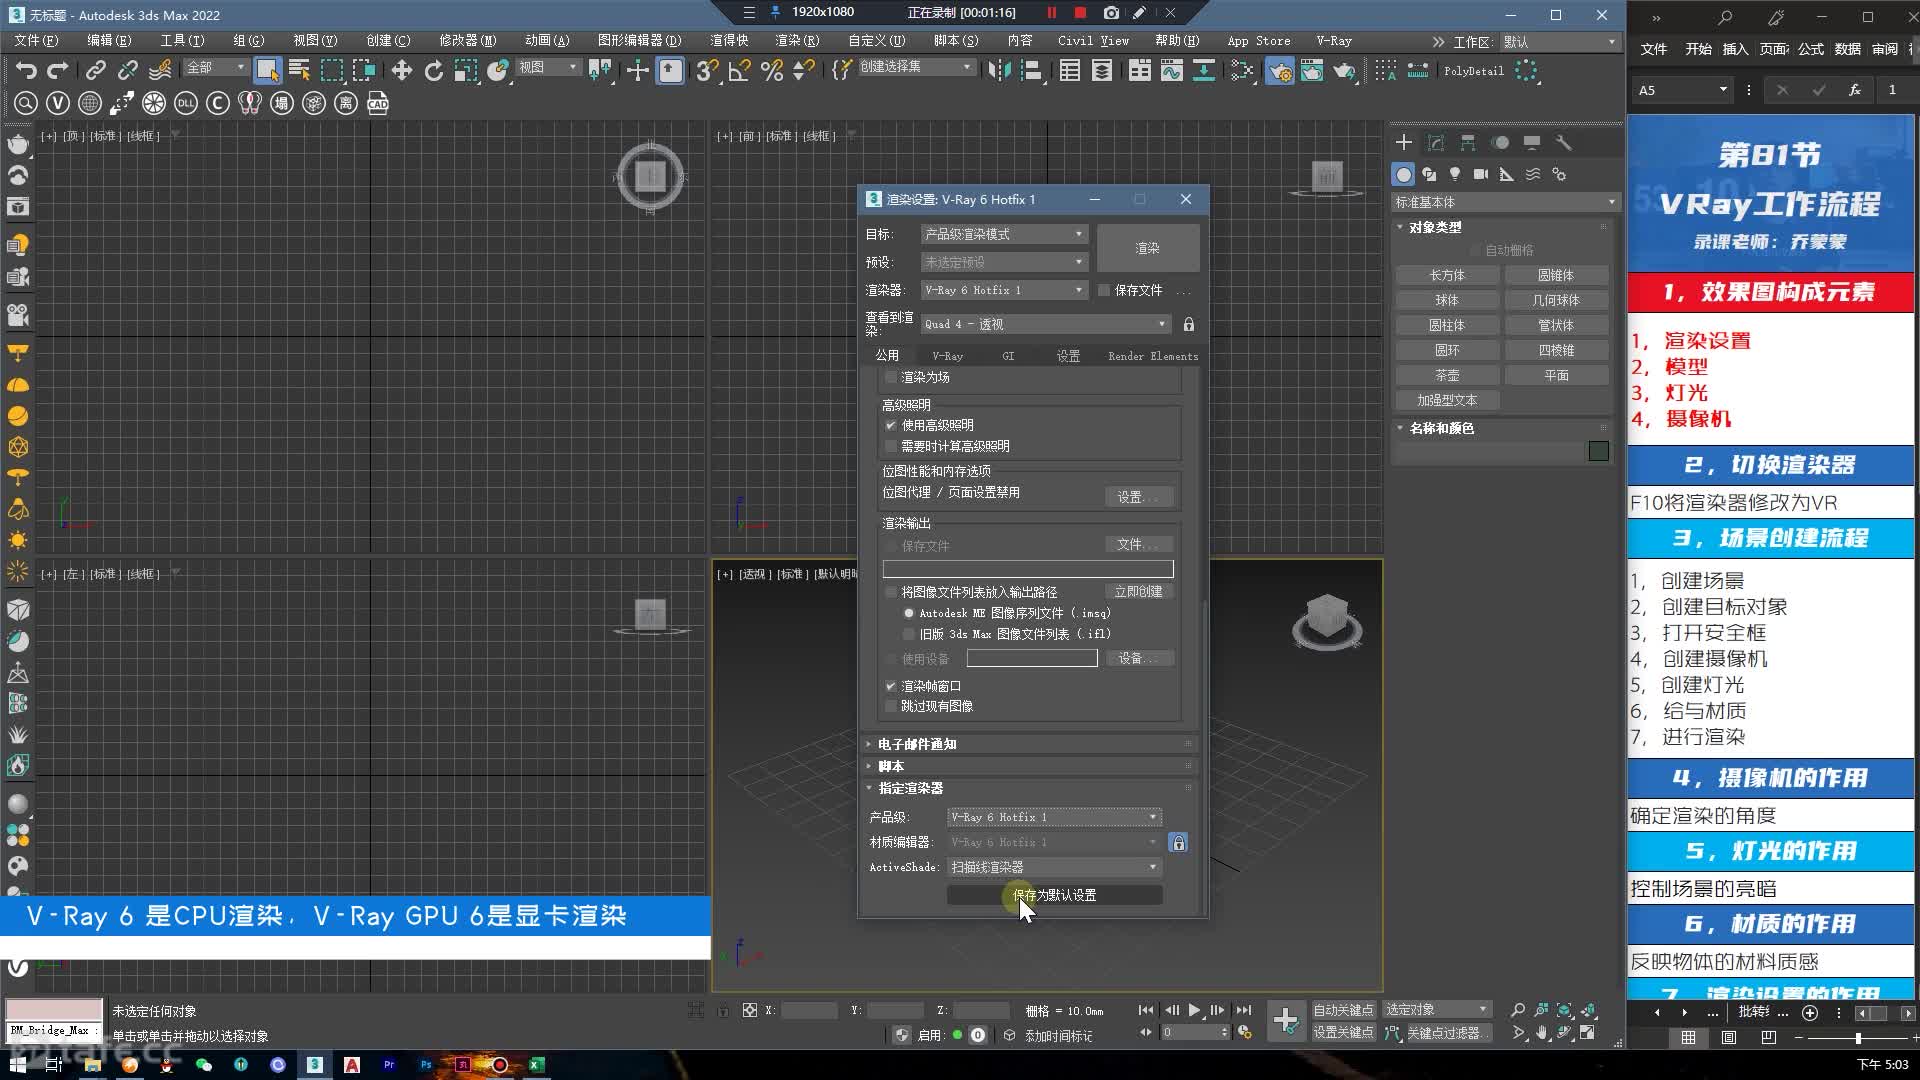
Task: Uncheck the 使用高级照明 checkbox
Action: 891,425
